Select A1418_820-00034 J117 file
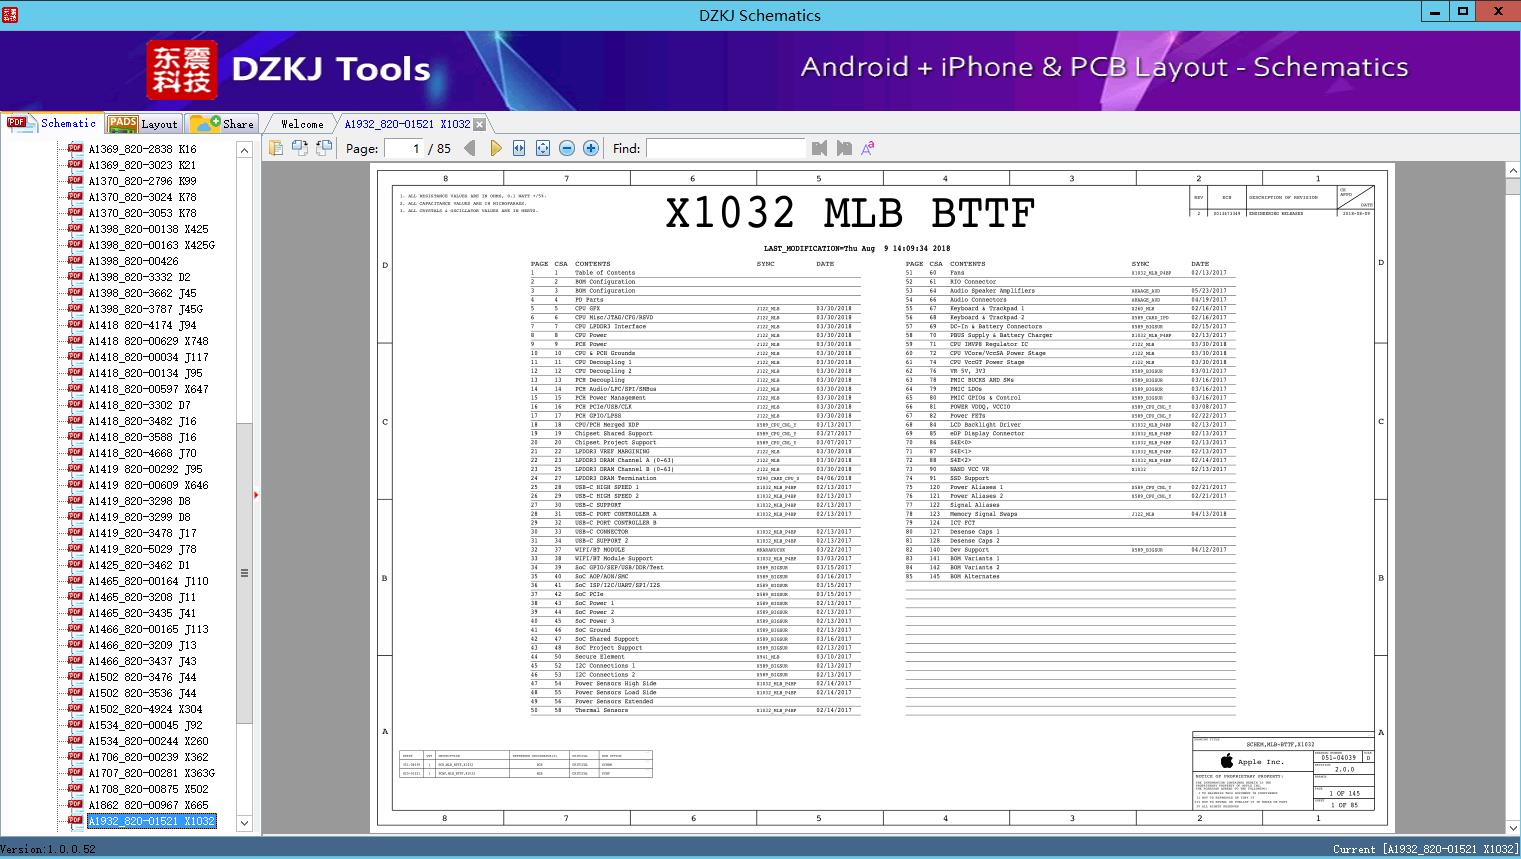 point(148,357)
